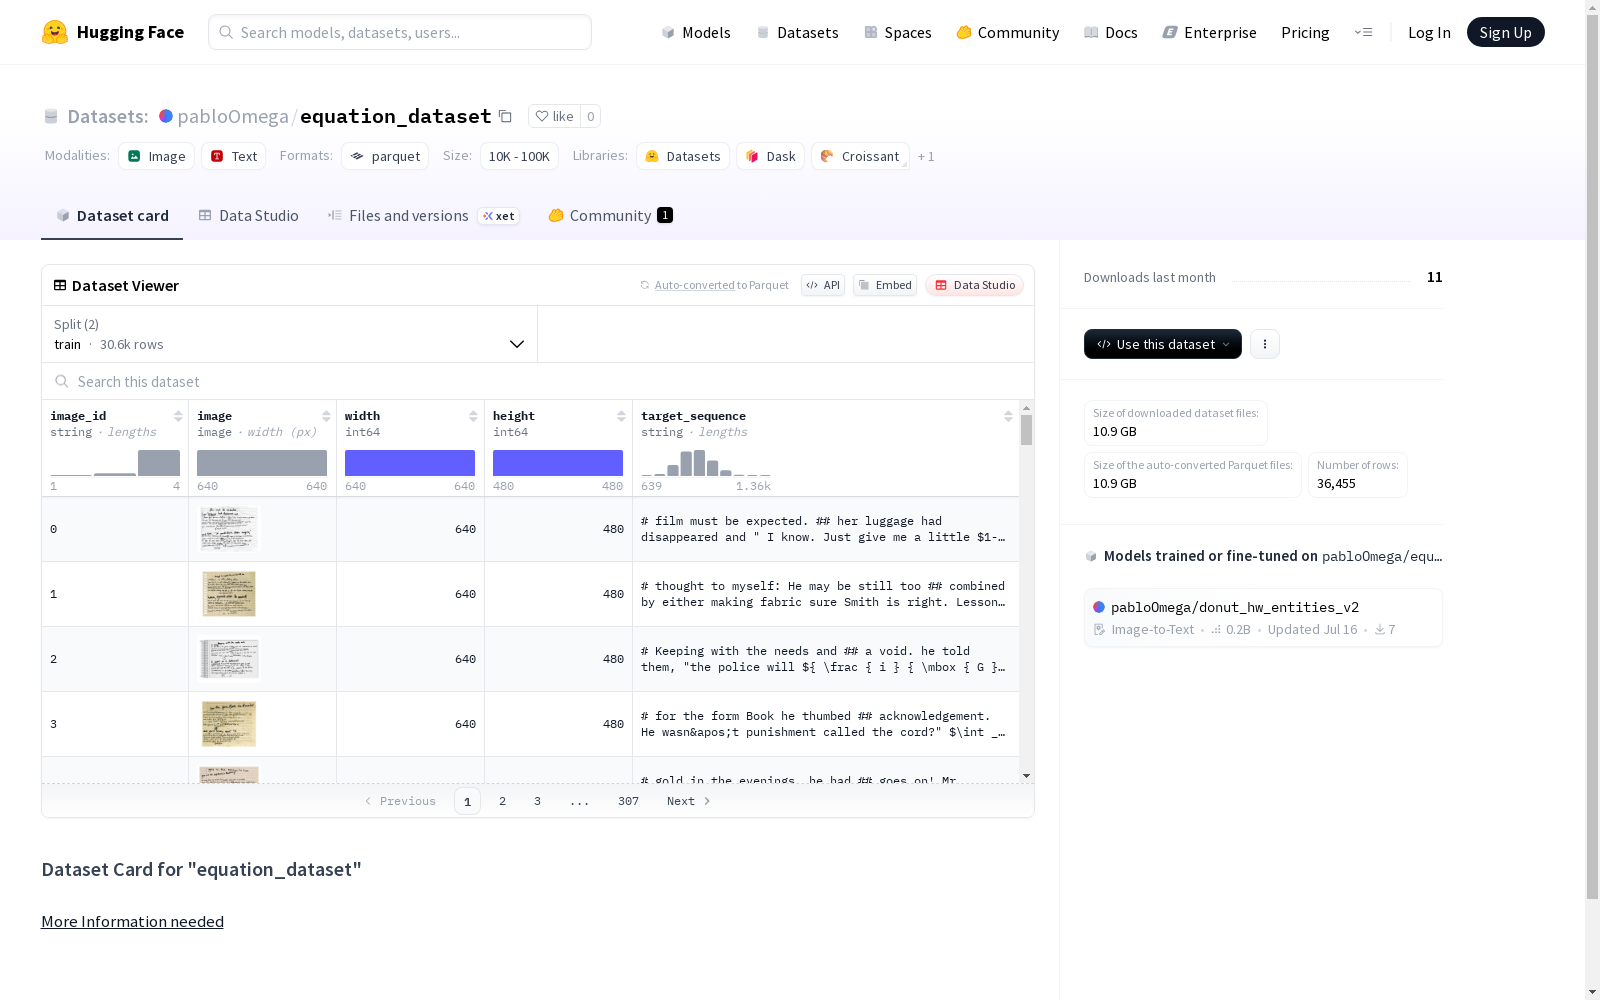Open the image thumbnail in row 3
1600x1000 pixels.
[229, 724]
